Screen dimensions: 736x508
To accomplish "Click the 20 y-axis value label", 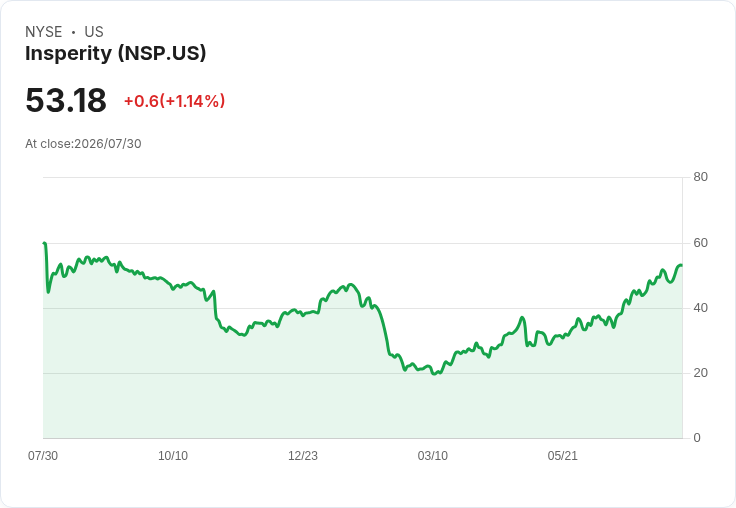I will (x=700, y=373).
